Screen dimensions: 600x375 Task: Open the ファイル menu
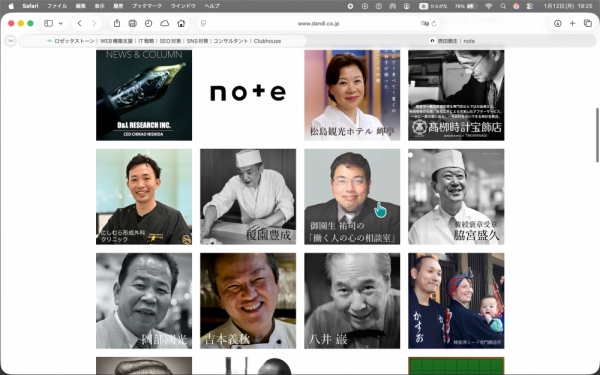tap(57, 6)
